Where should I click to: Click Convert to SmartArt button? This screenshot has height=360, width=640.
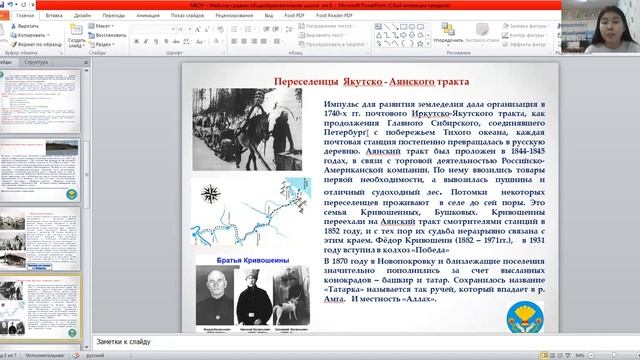pyautogui.click(x=333, y=44)
